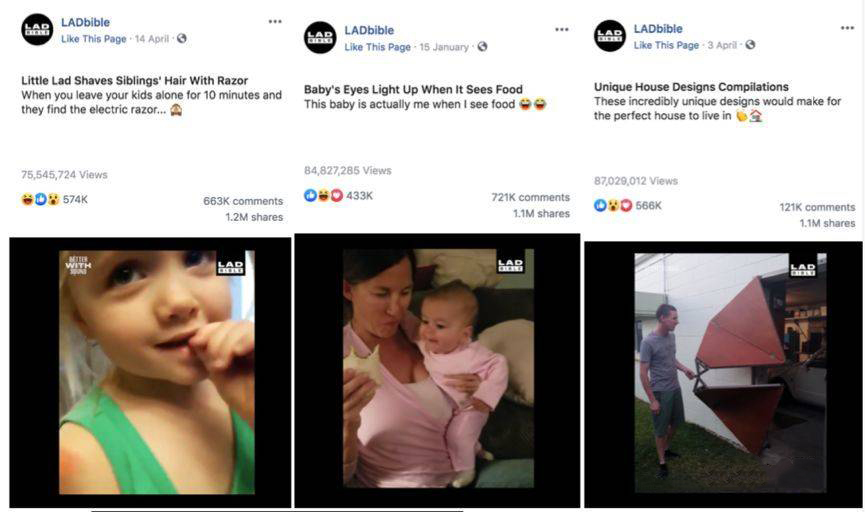The height and width of the screenshot is (512, 865).
Task: Expand options menu on house designs post
Action: 847,28
